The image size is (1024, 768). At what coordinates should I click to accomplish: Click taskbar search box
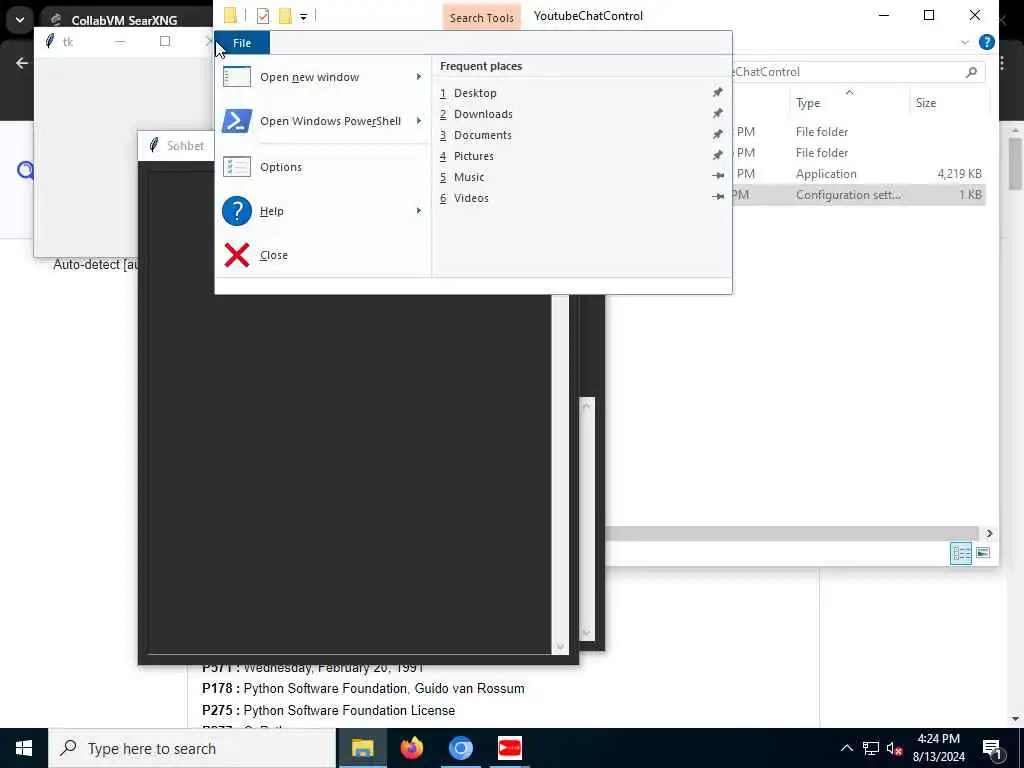[x=192, y=748]
